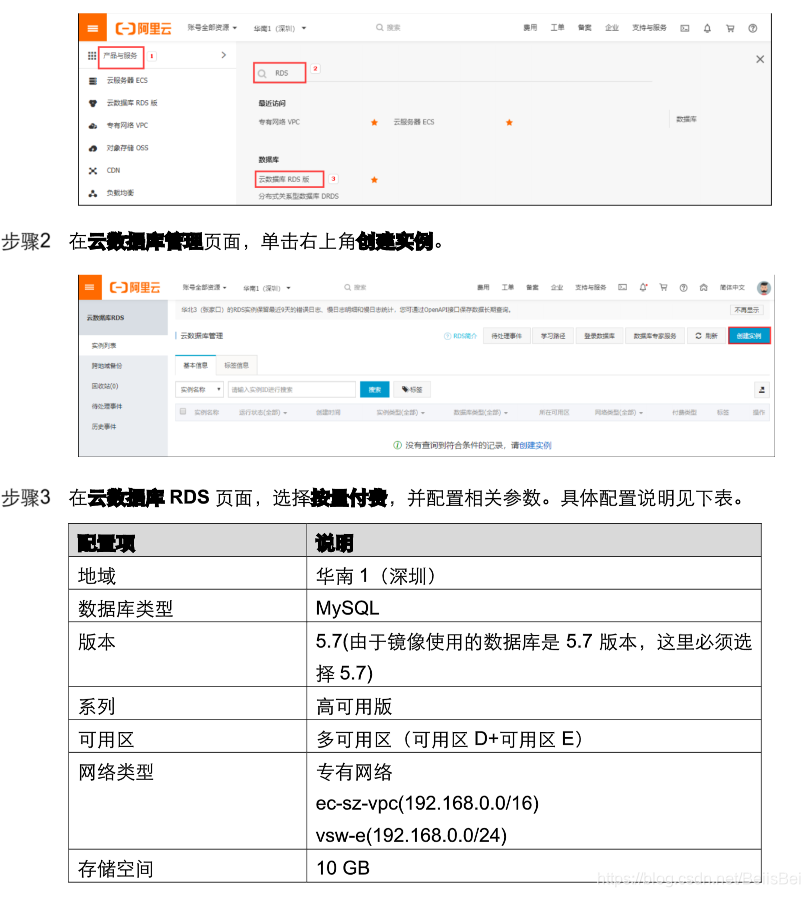
Task: Open the 产品与服务 apps grid icon
Action: [90, 54]
